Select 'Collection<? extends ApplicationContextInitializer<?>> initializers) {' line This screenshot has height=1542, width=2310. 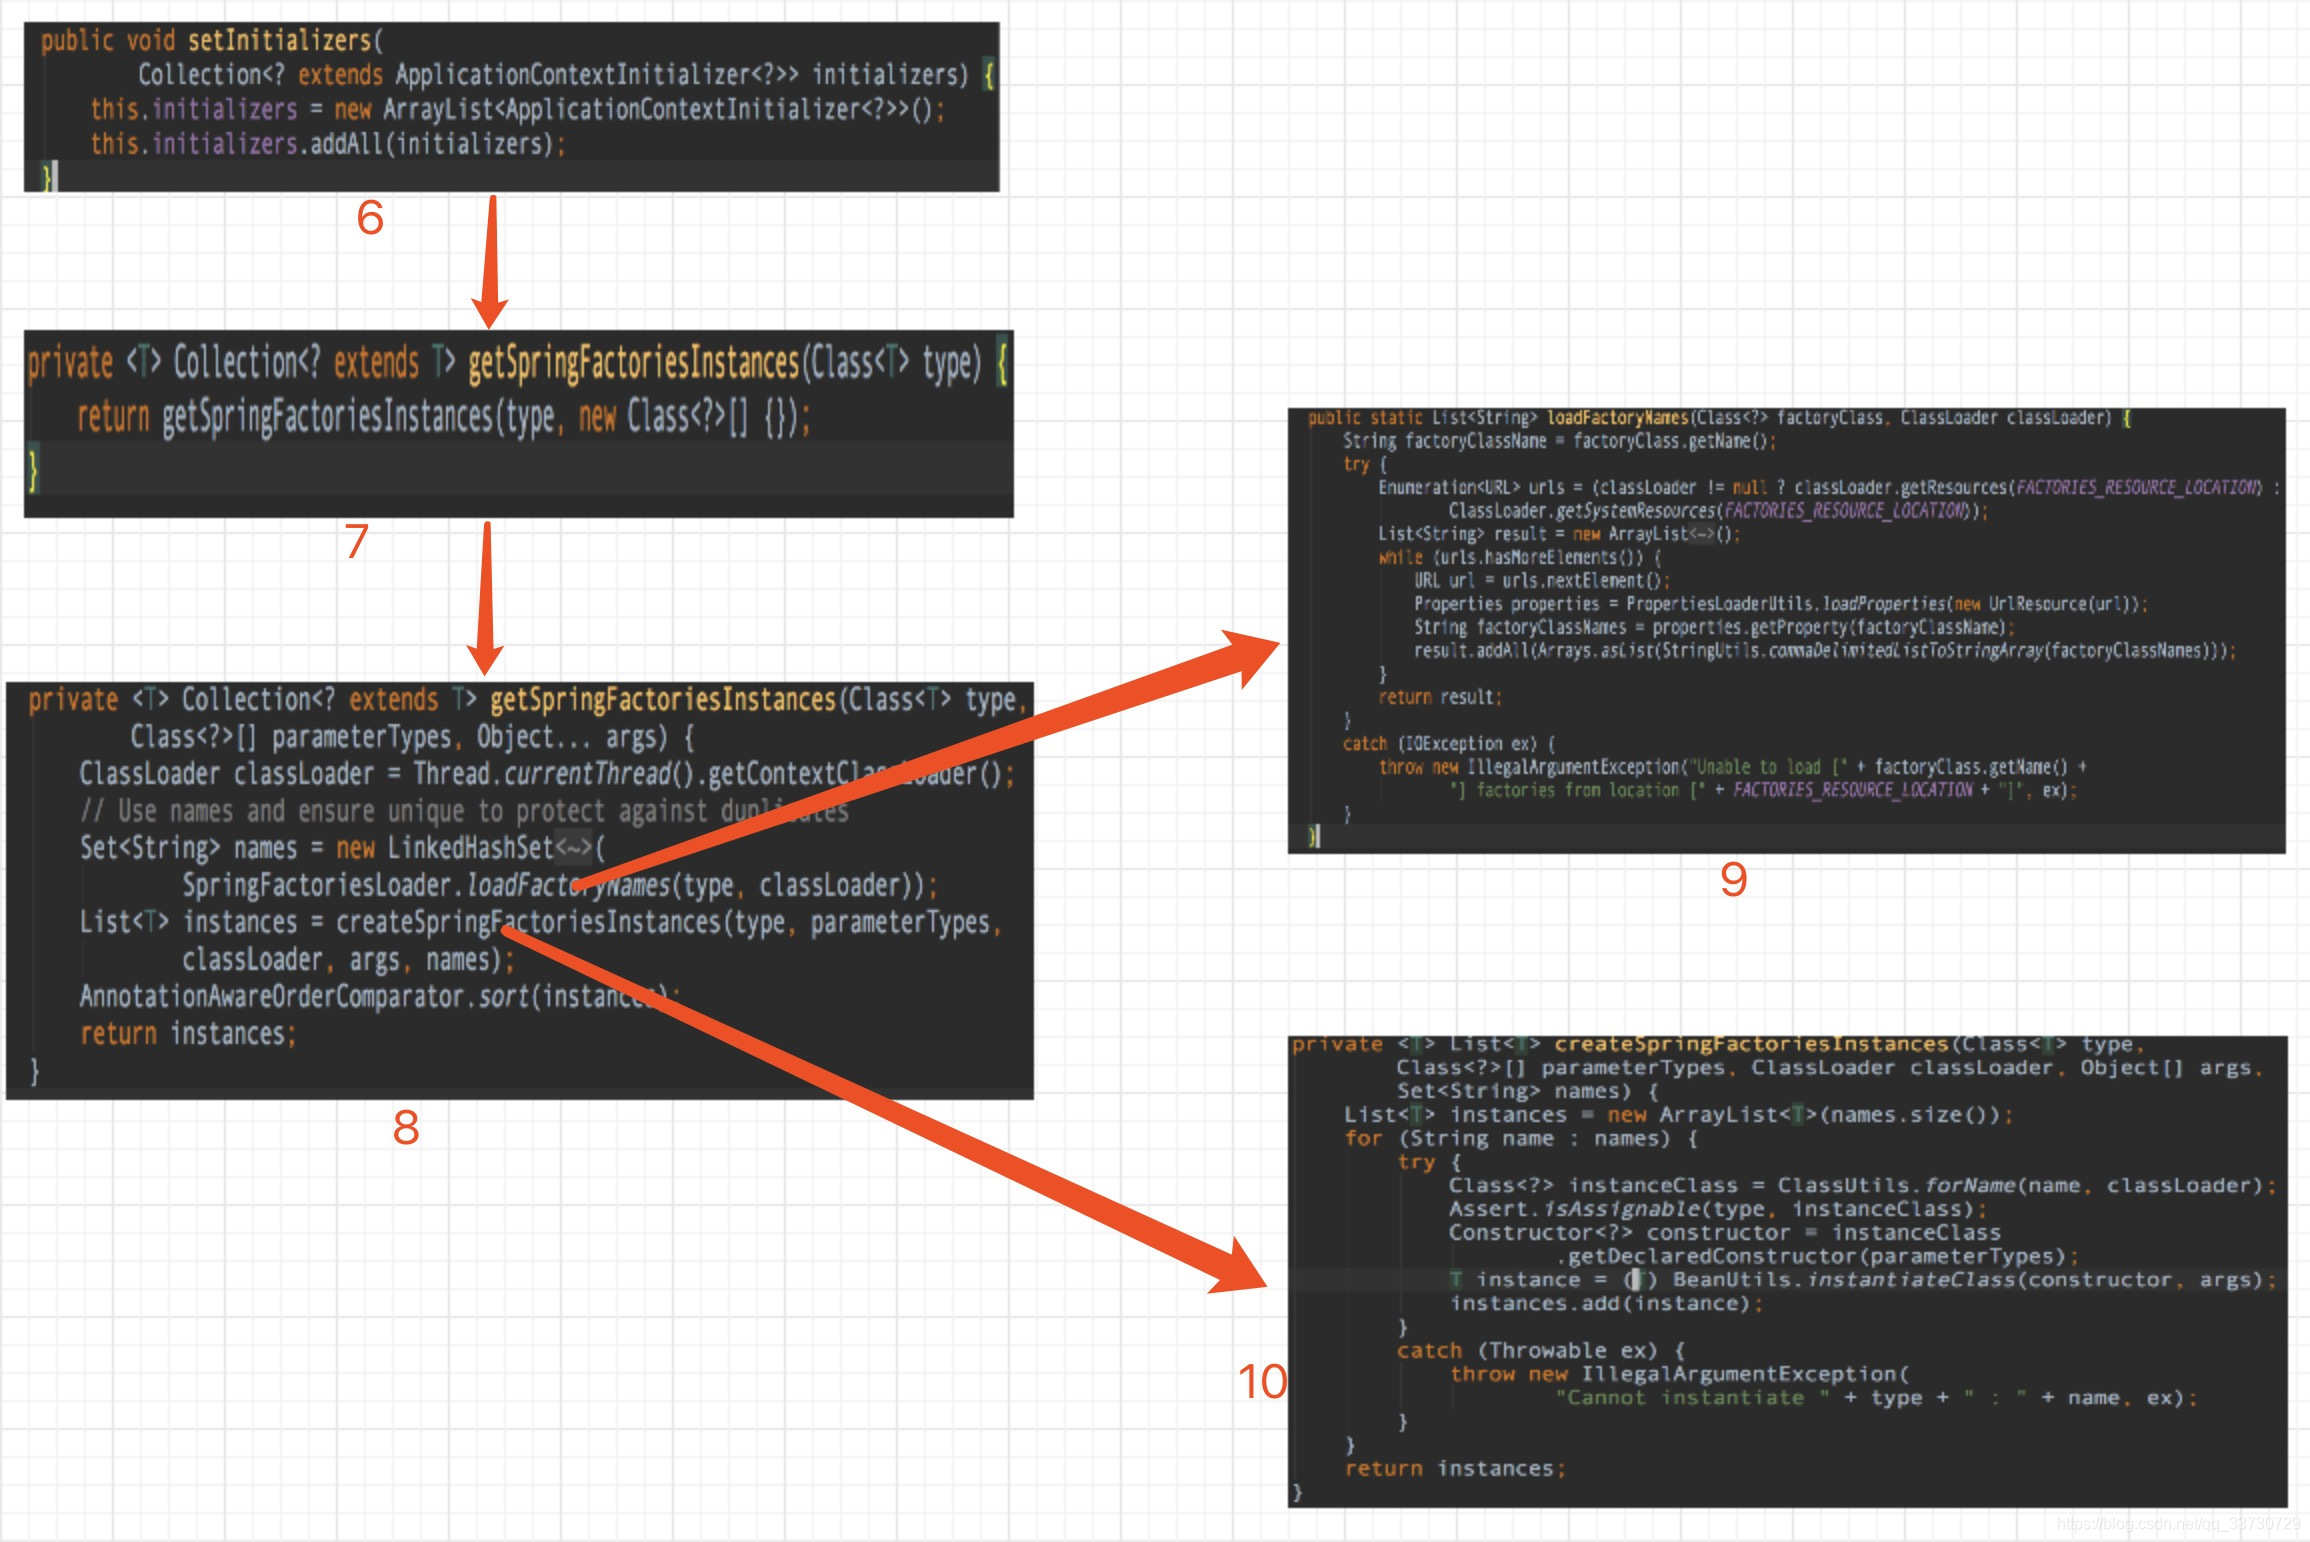[567, 75]
